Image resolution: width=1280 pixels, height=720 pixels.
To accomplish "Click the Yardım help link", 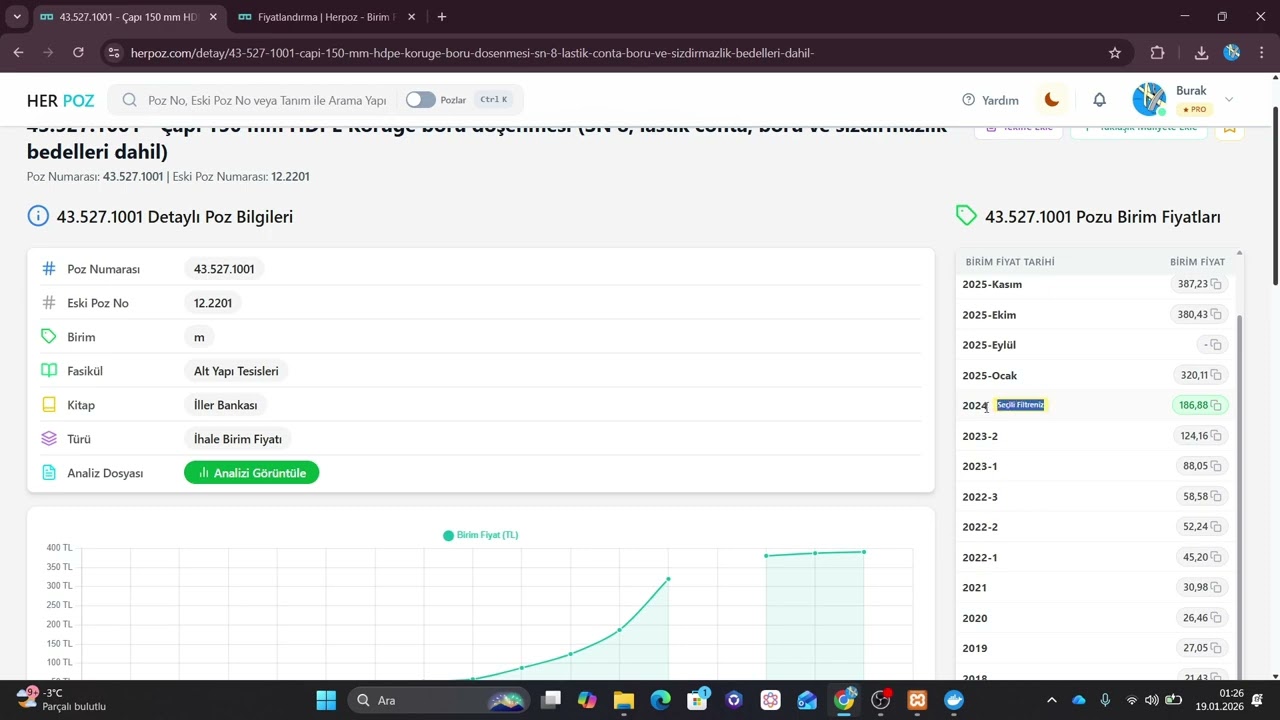I will click(x=990, y=100).
